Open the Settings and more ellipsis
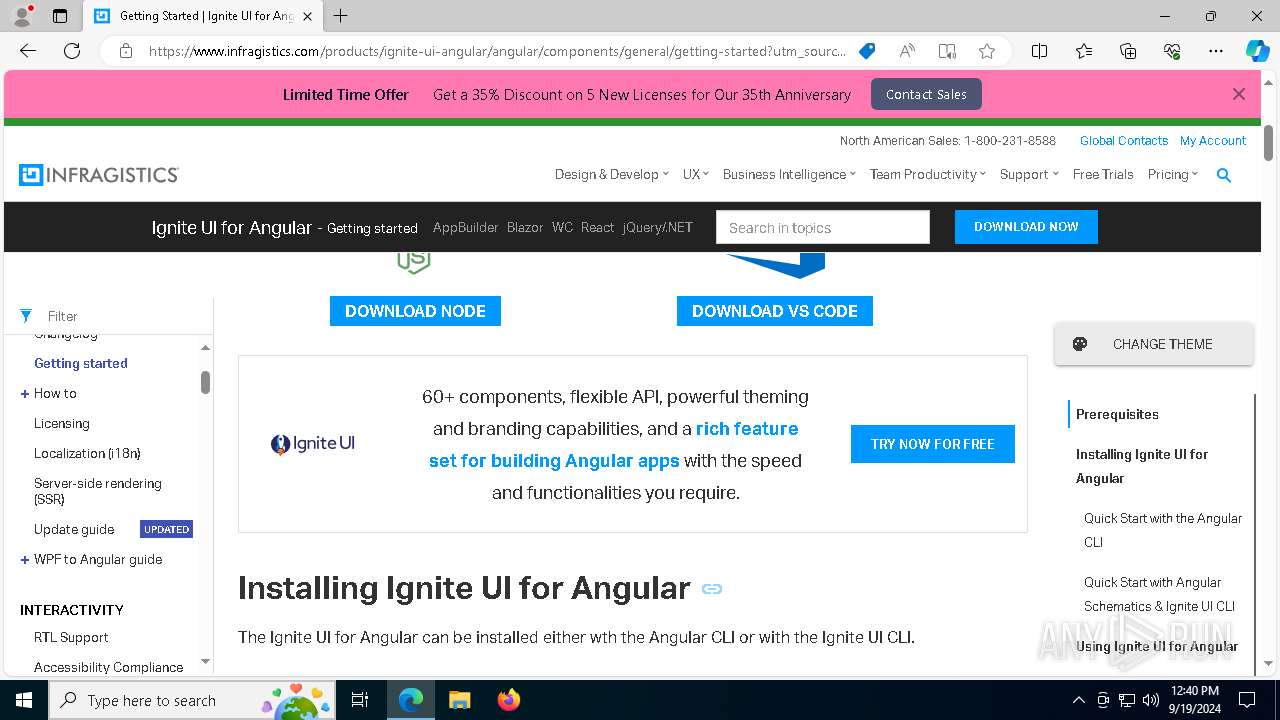 pos(1216,51)
